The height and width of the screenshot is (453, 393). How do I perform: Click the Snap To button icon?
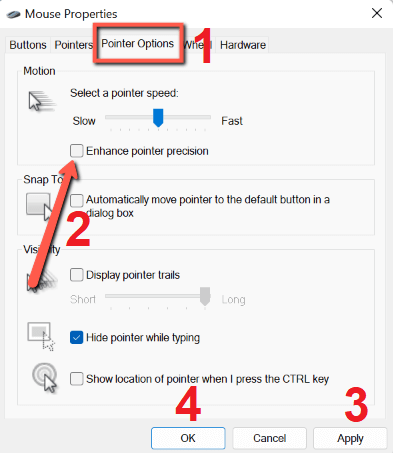click(x=39, y=207)
